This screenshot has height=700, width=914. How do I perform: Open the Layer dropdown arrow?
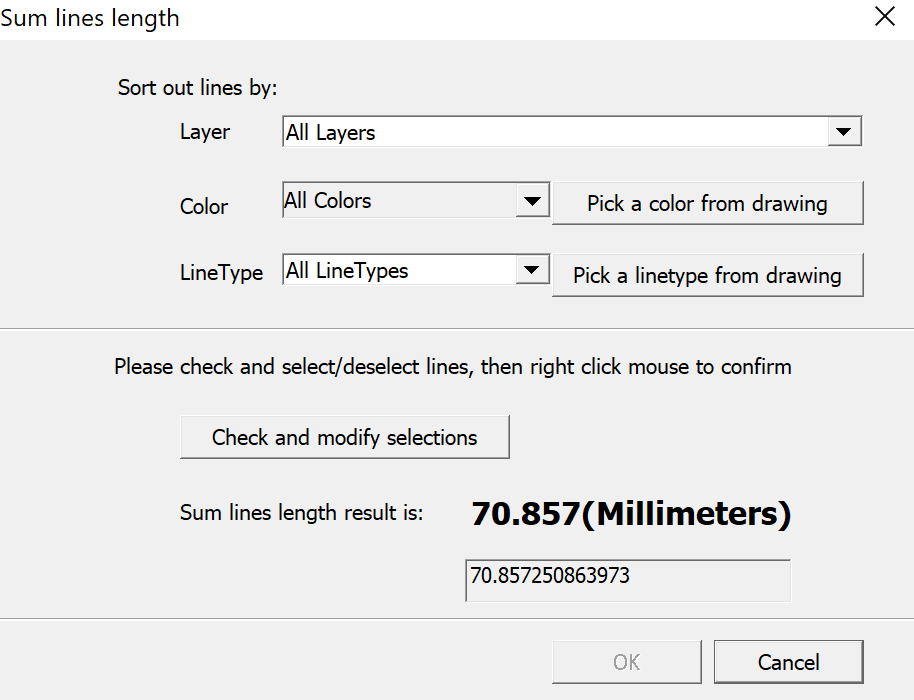click(844, 132)
